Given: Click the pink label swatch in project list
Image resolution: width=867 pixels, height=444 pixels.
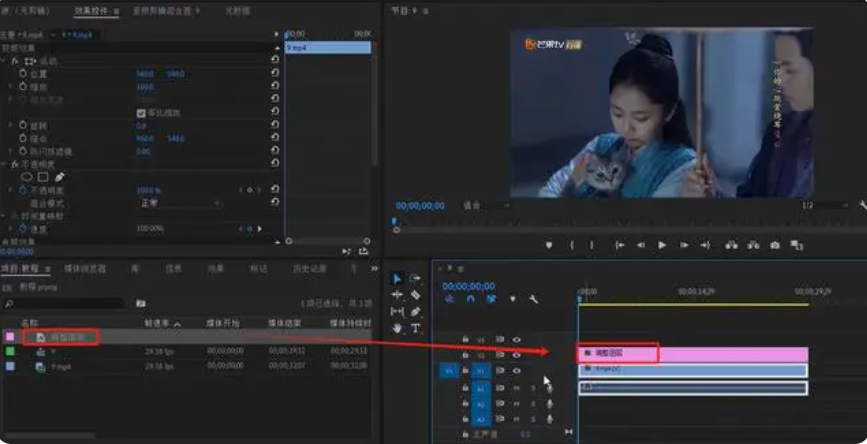Looking at the screenshot, I should [10, 338].
